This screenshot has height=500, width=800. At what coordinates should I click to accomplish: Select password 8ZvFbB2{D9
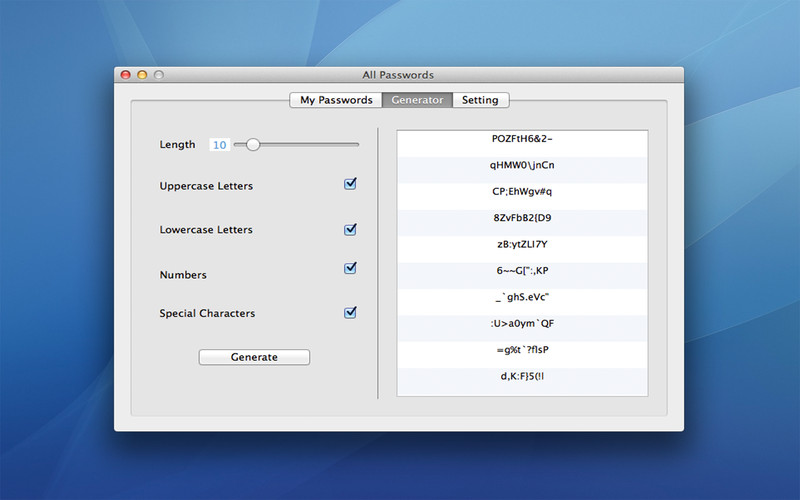[x=522, y=223]
